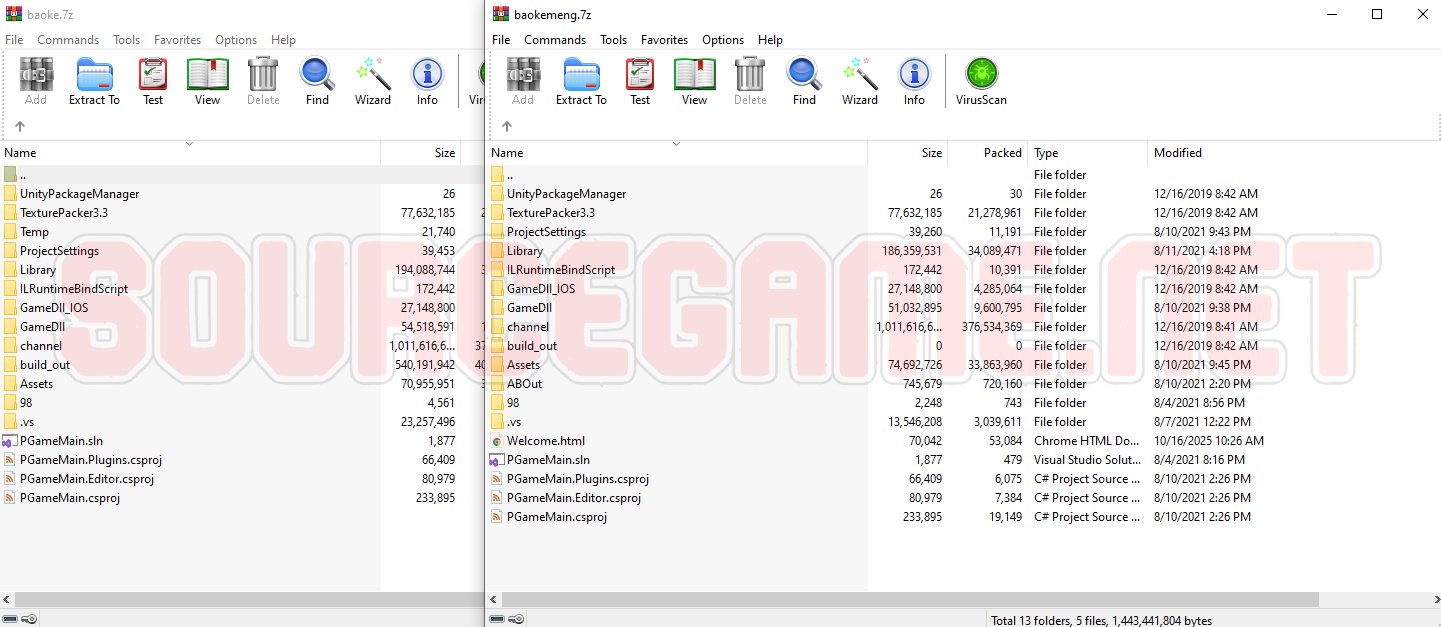This screenshot has height=627, width=1441.
Task: Click the VirusScan toolbar icon
Action: 980,81
